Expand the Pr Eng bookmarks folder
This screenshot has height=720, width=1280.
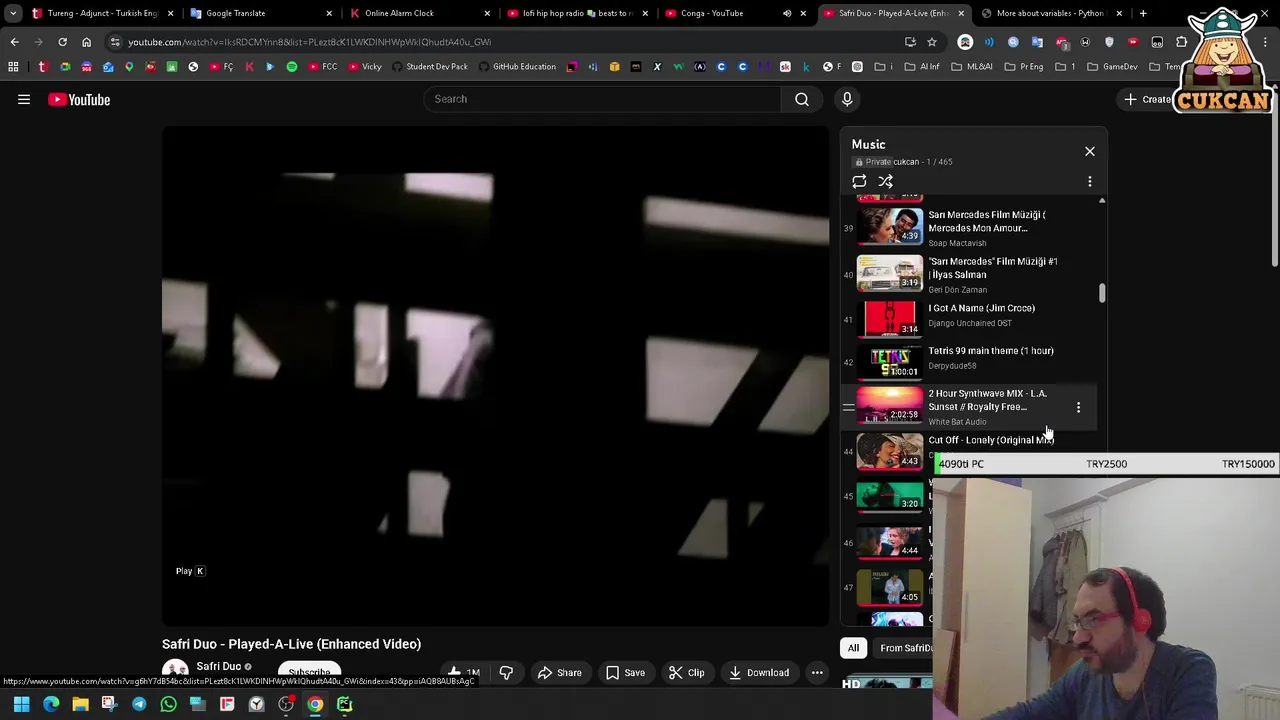[1024, 67]
